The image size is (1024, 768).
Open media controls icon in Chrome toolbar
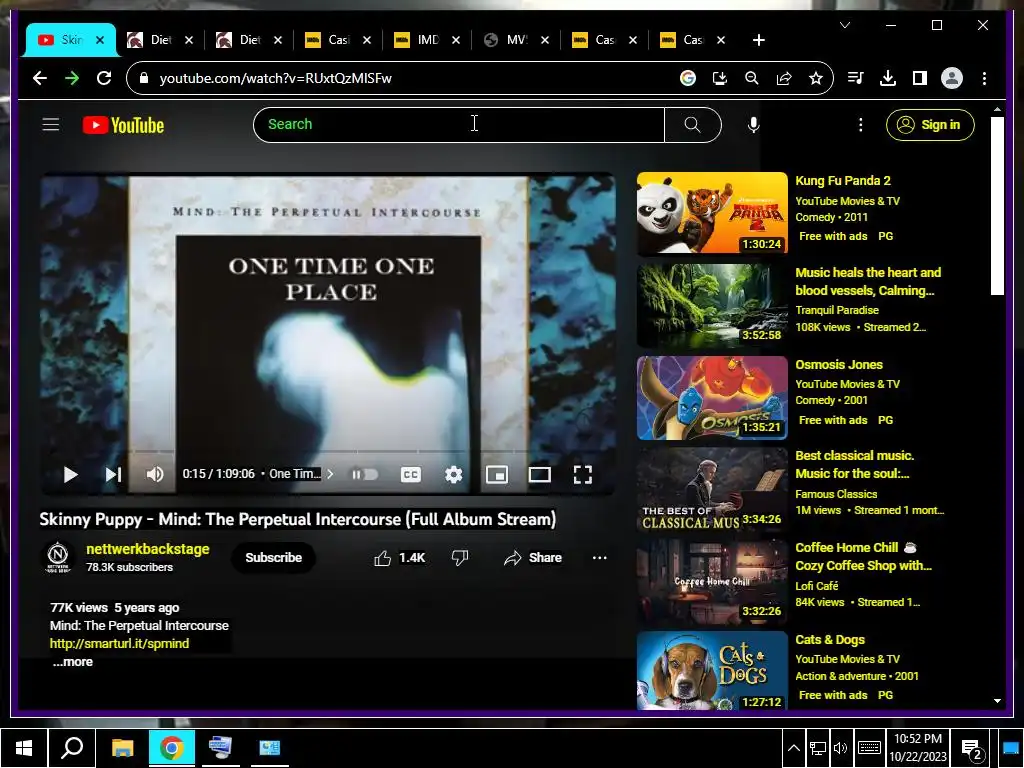856,78
